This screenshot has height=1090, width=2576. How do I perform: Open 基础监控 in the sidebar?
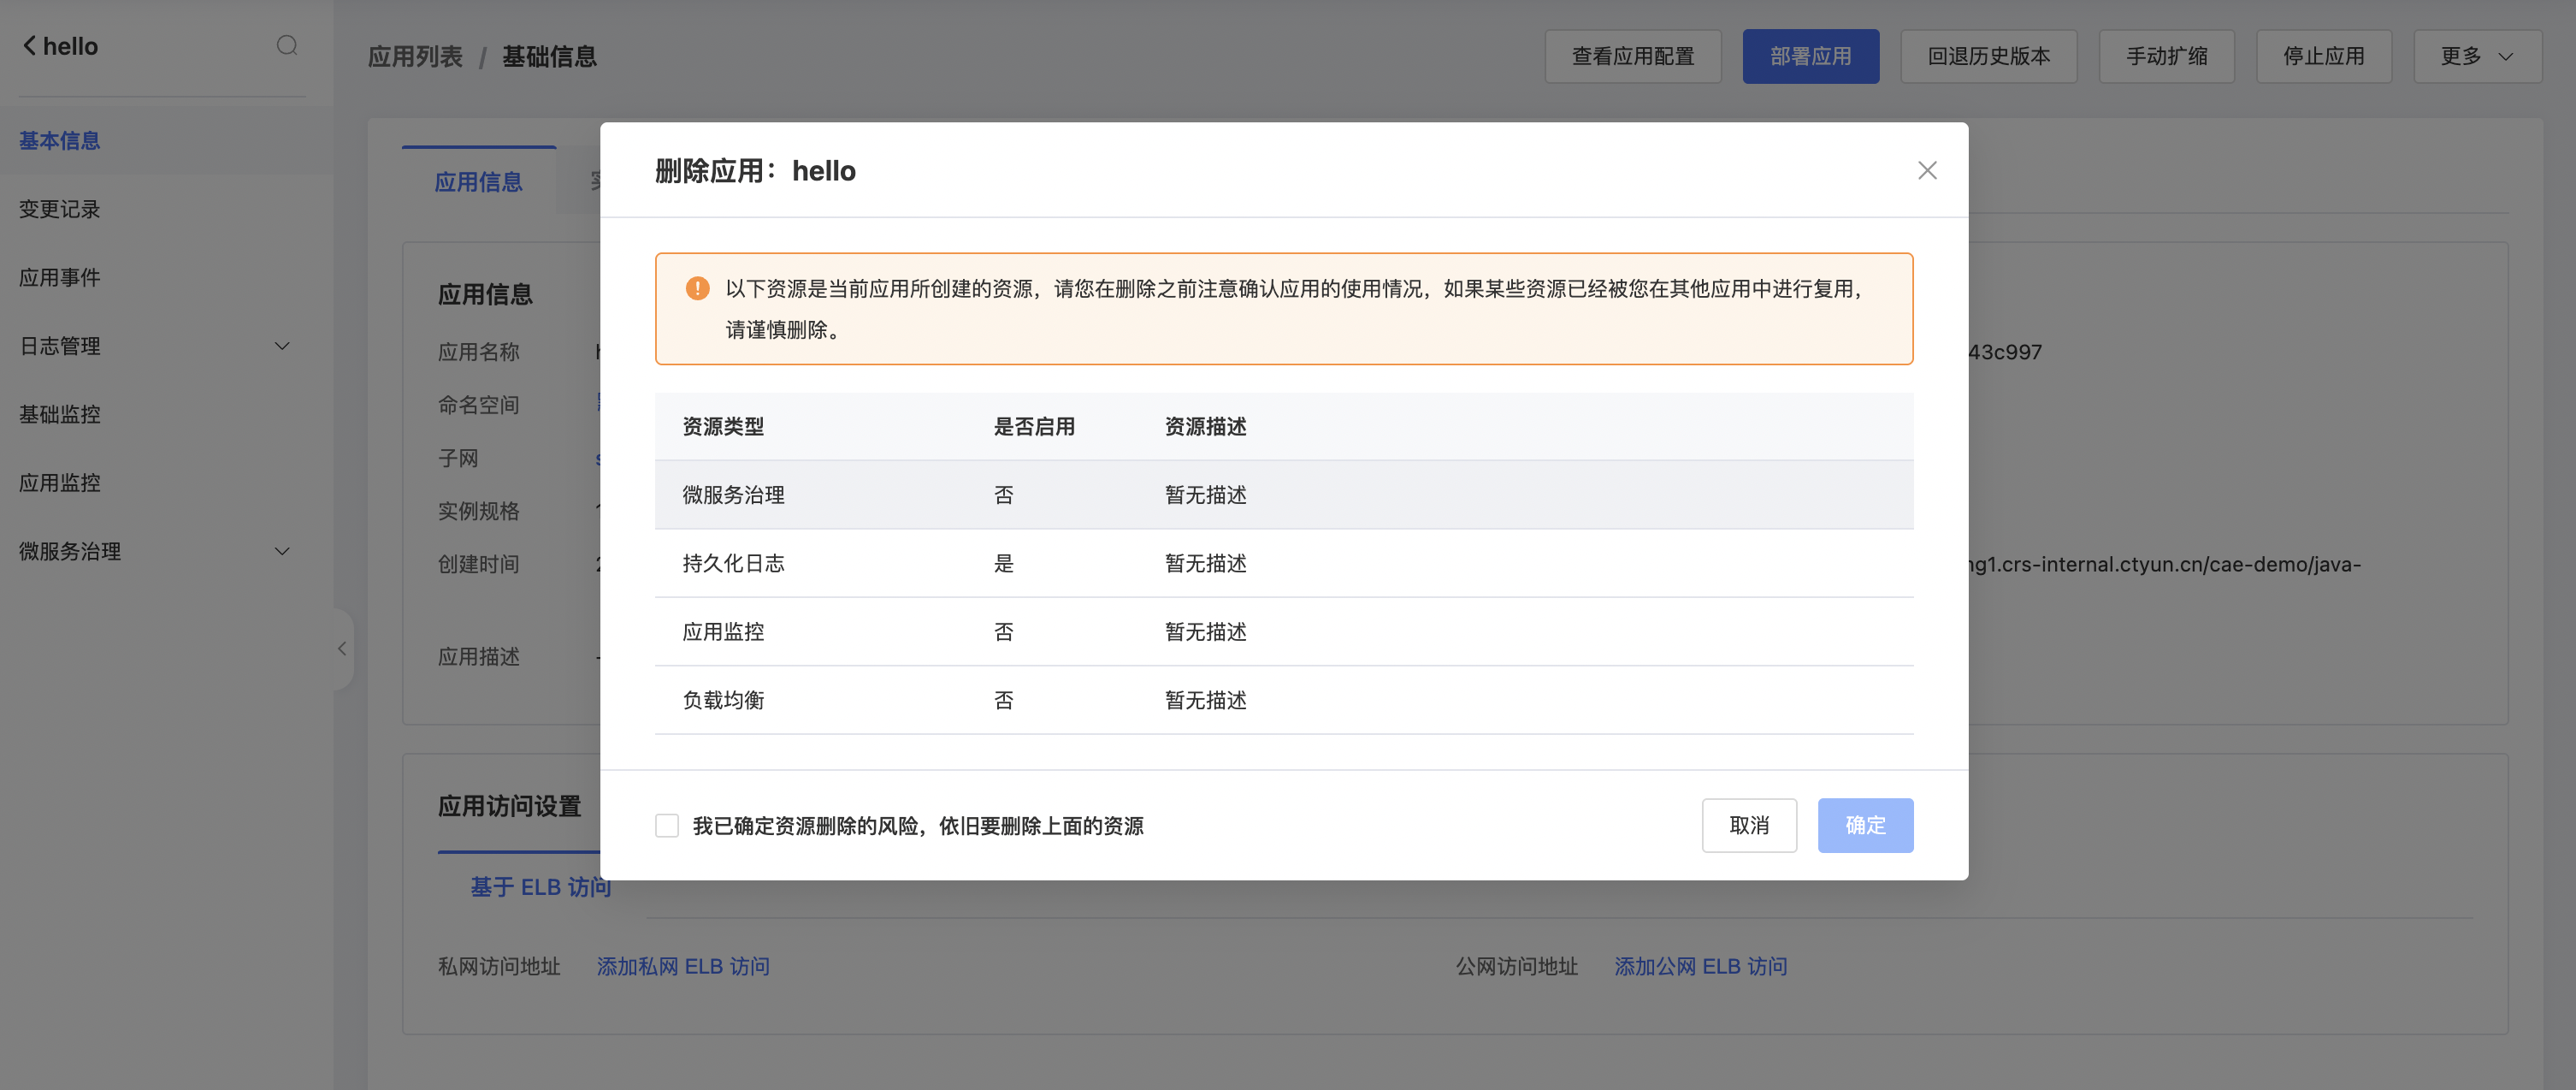click(60, 414)
